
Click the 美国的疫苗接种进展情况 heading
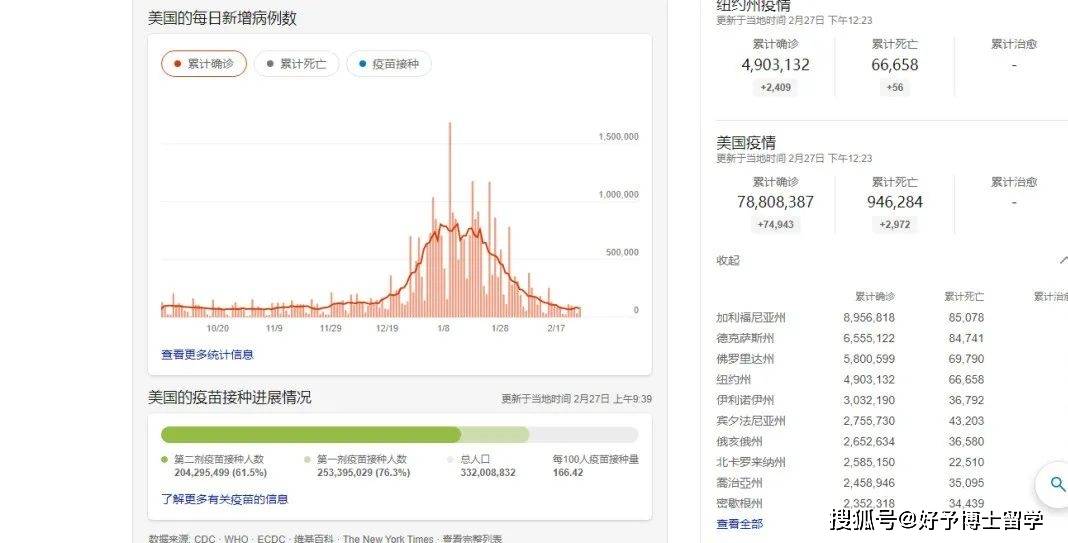[x=230, y=397]
